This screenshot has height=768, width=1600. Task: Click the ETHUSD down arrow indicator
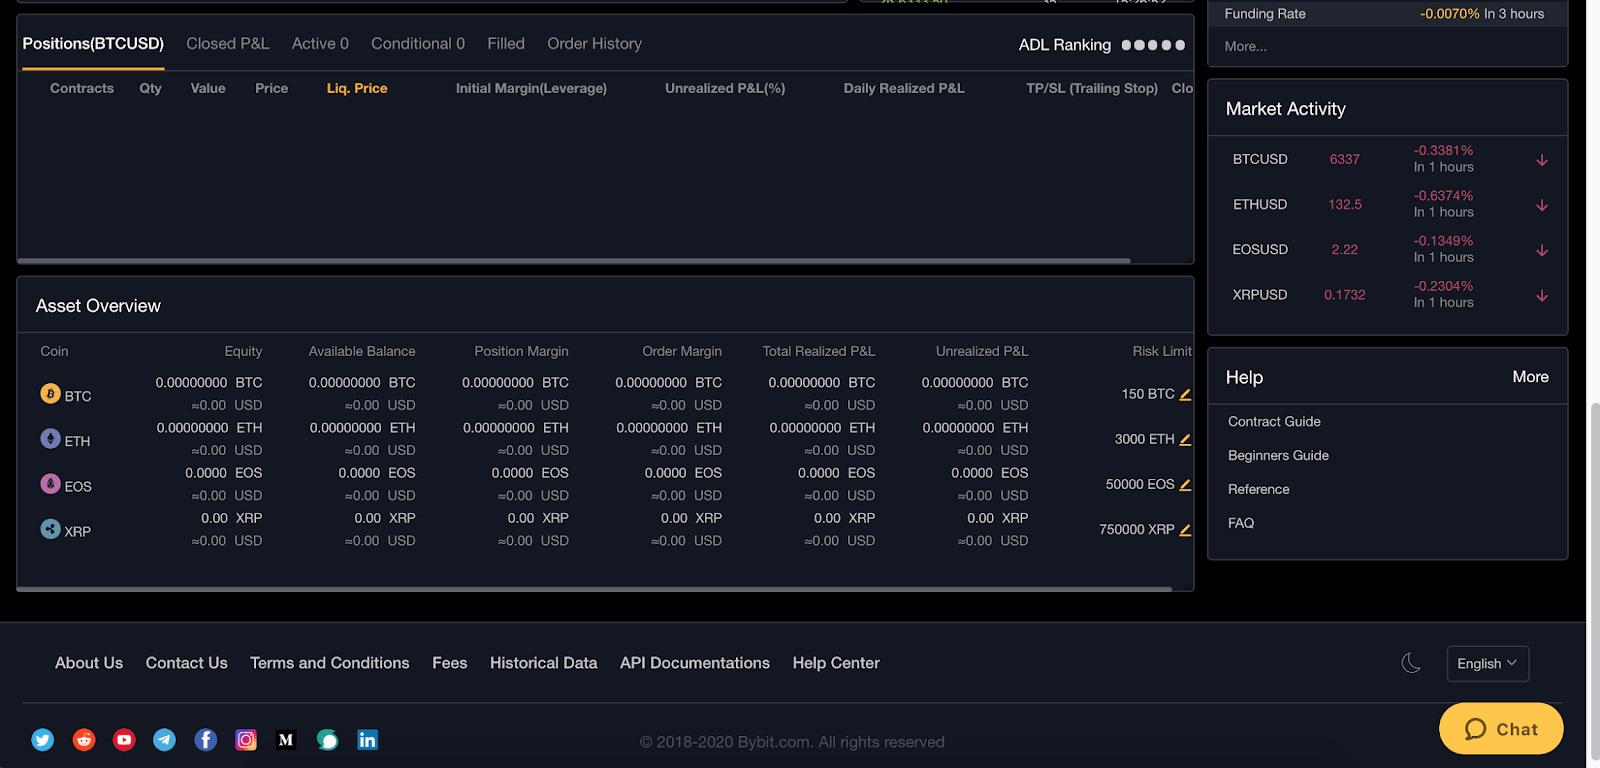pyautogui.click(x=1542, y=205)
